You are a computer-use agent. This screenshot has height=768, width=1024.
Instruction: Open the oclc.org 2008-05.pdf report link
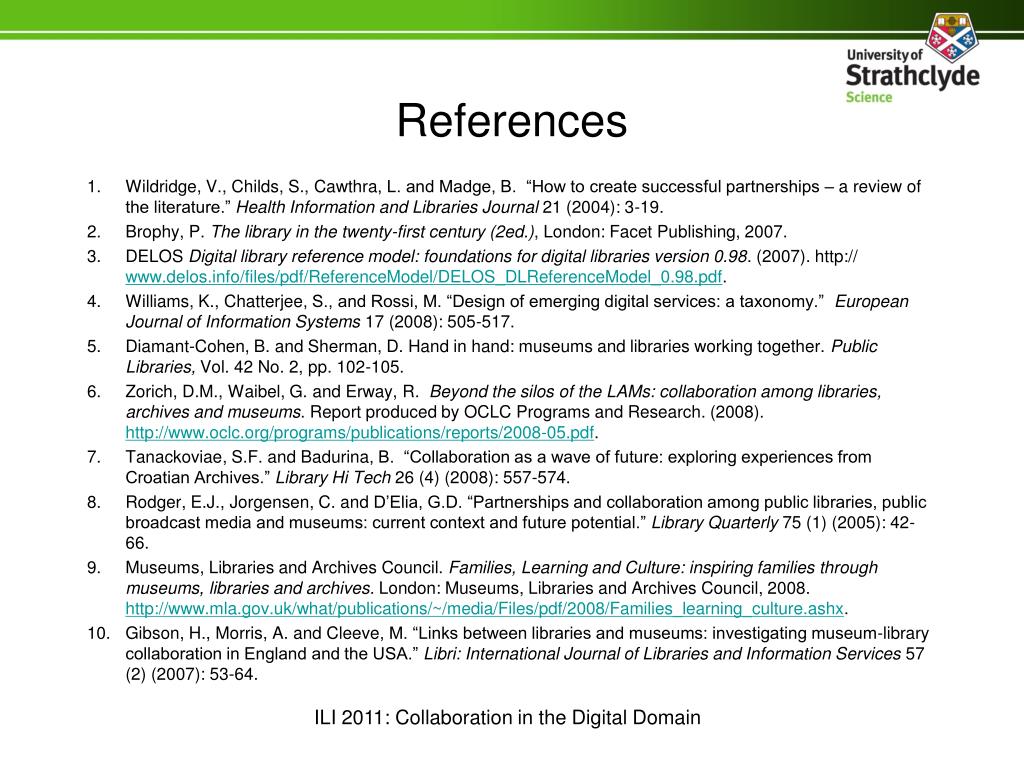point(360,433)
